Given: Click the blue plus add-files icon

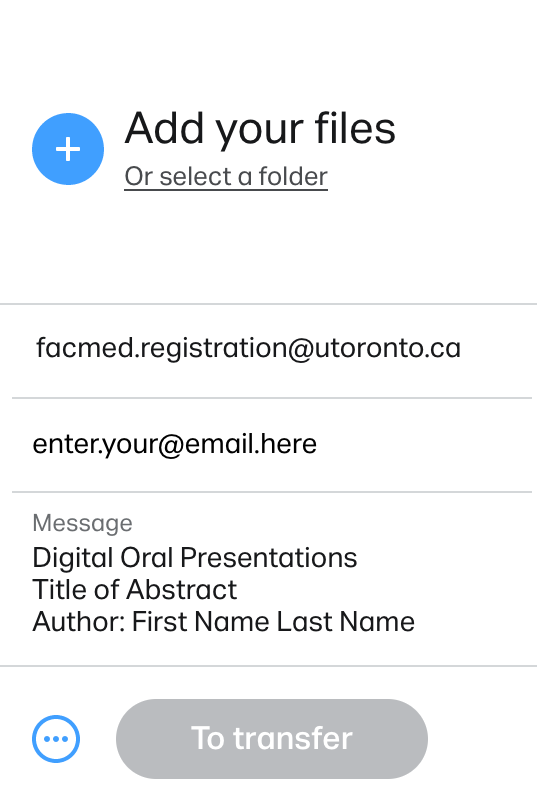Looking at the screenshot, I should (x=68, y=149).
